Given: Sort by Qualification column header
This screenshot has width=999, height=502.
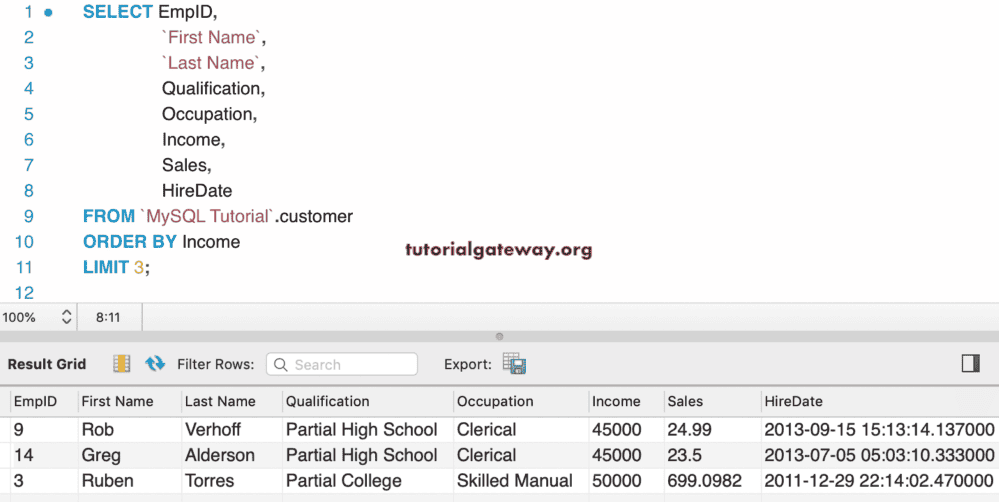Looking at the screenshot, I should pyautogui.click(x=327, y=401).
